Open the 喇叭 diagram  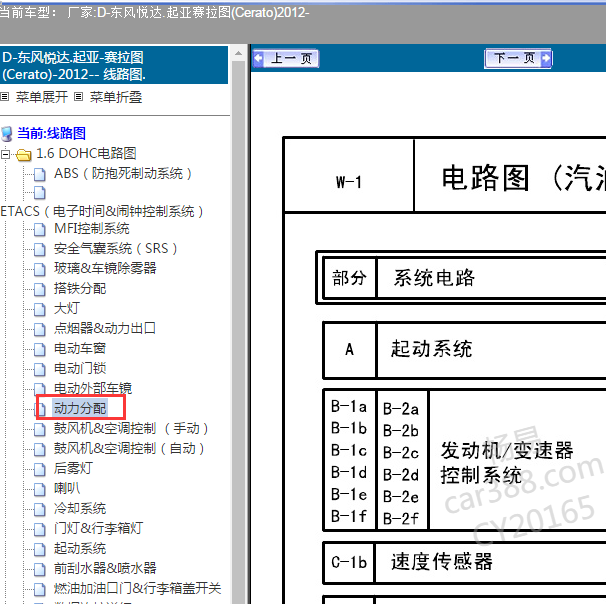(67, 488)
